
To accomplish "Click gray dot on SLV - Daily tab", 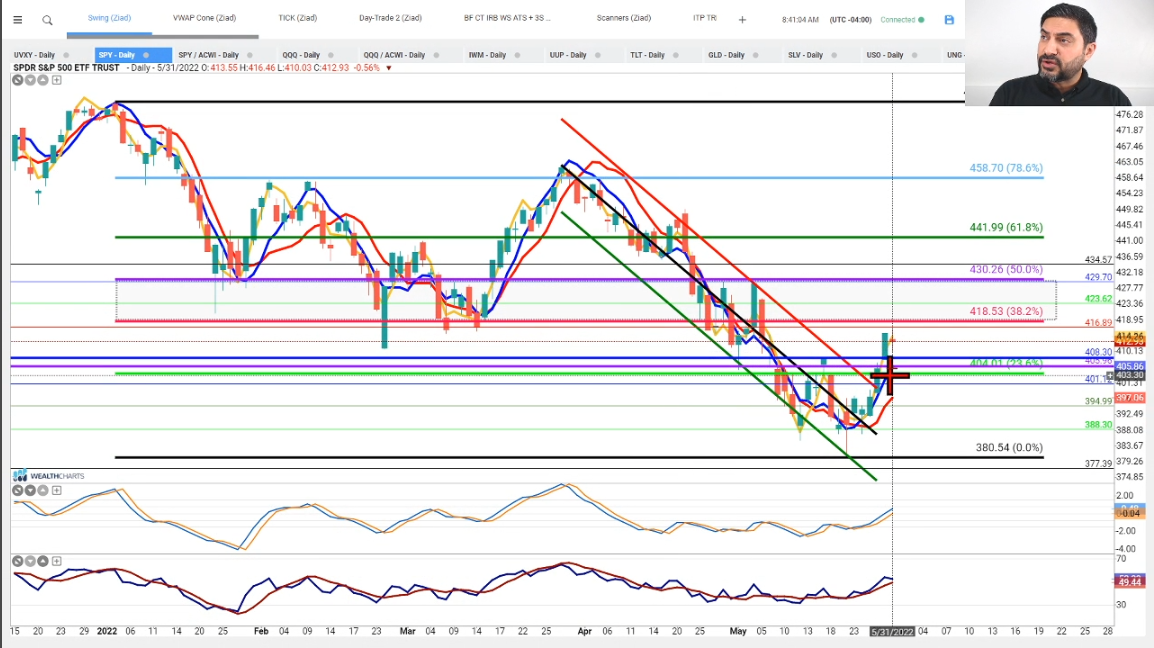I will click(x=834, y=55).
